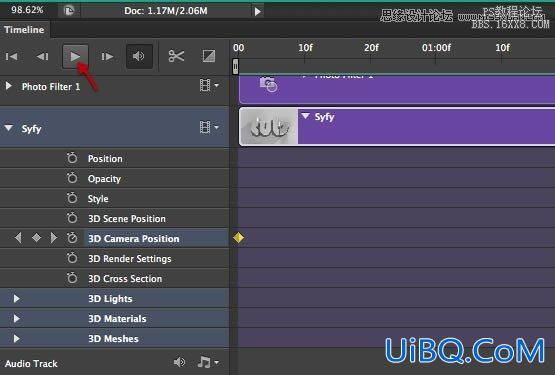
Task: Select yellow 3D Camera Position keyframe
Action: click(x=238, y=238)
